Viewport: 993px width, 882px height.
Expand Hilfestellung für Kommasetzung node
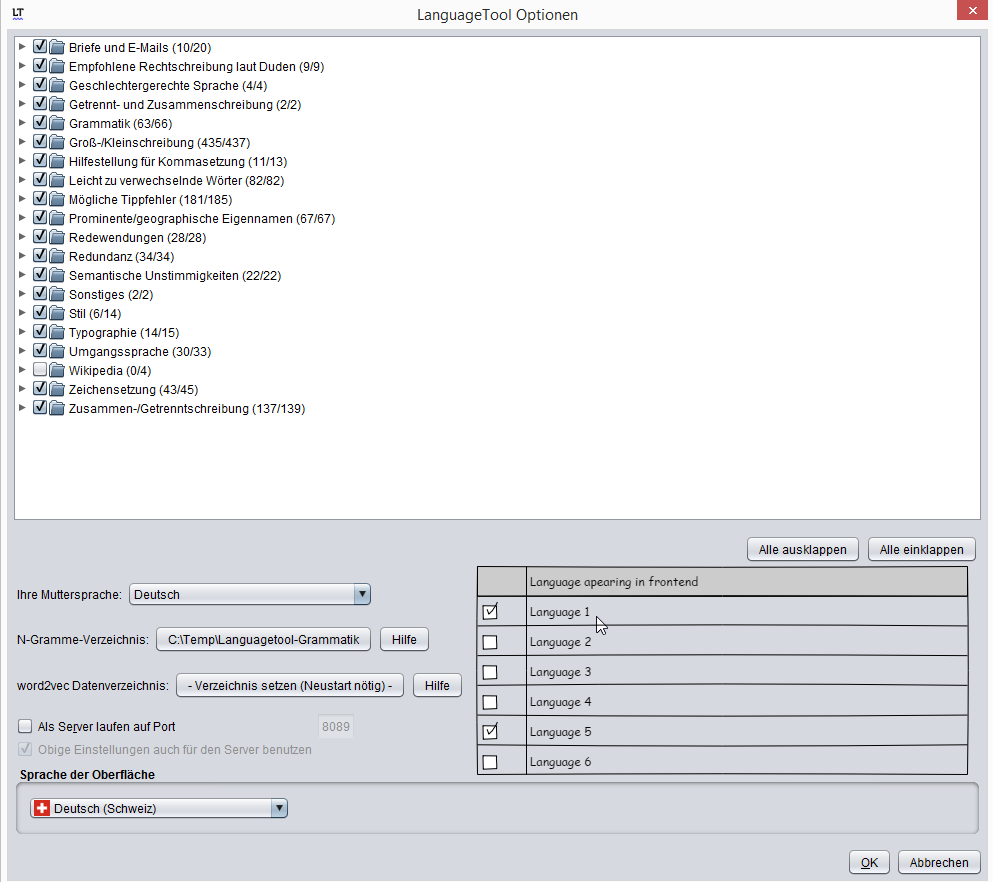pos(22,160)
